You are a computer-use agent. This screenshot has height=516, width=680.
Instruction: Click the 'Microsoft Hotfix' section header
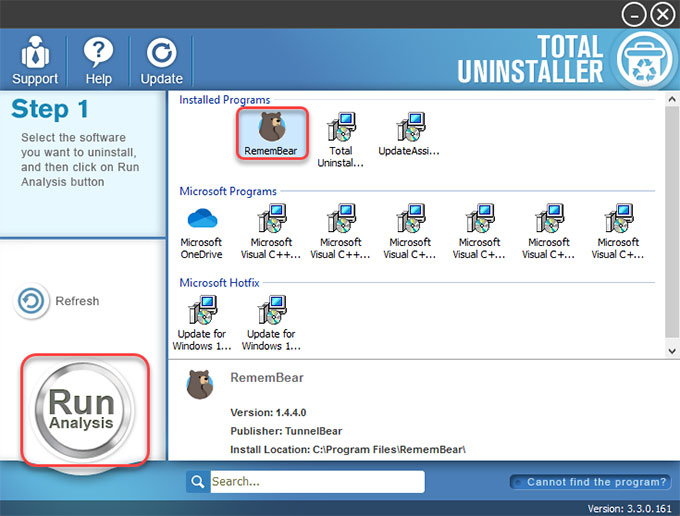coord(219,283)
